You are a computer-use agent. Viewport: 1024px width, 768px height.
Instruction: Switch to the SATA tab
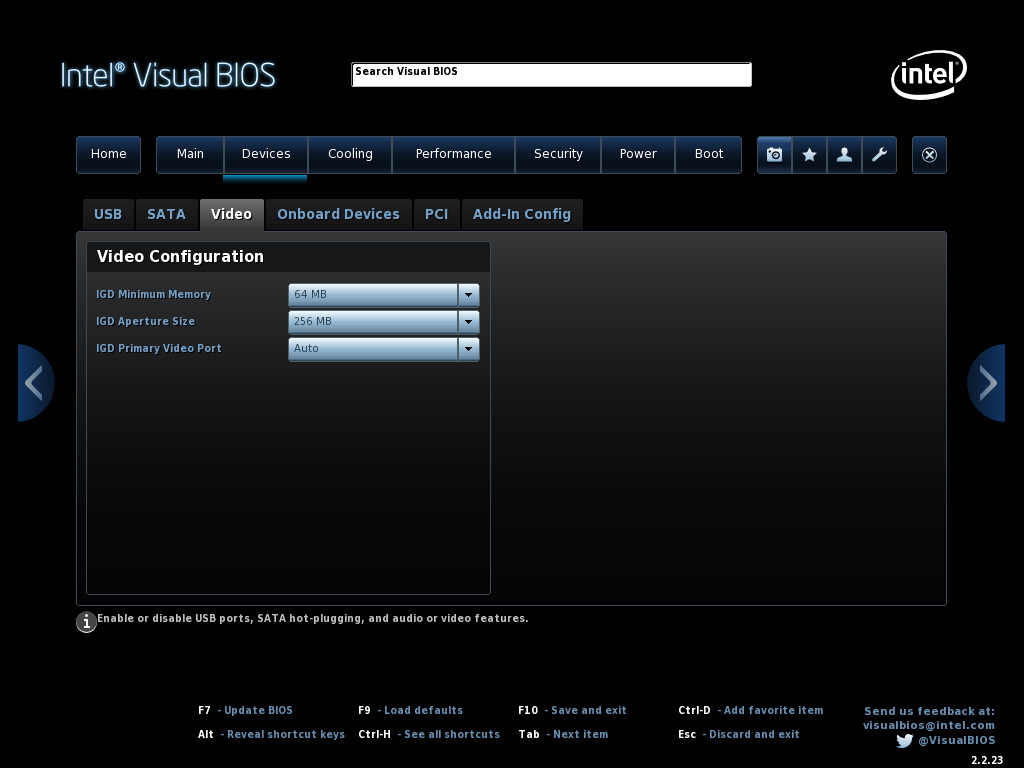click(x=166, y=214)
